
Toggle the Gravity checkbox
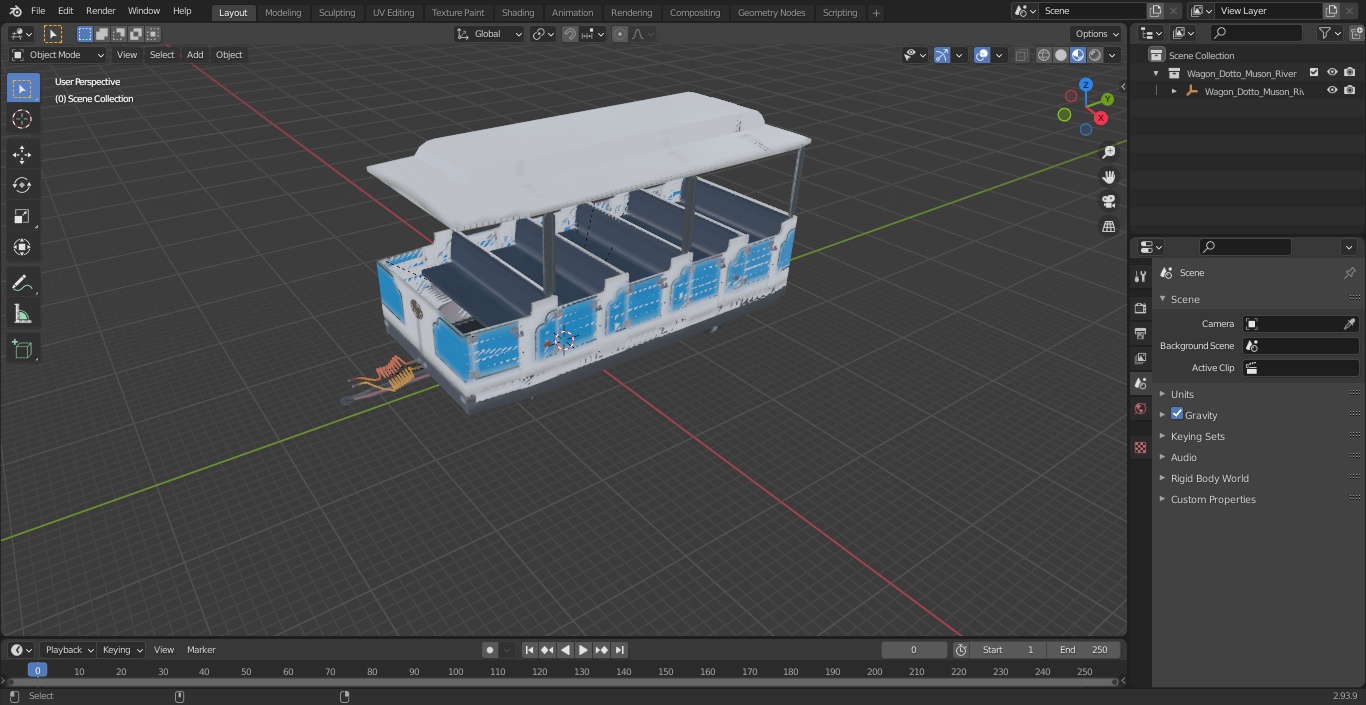1177,414
